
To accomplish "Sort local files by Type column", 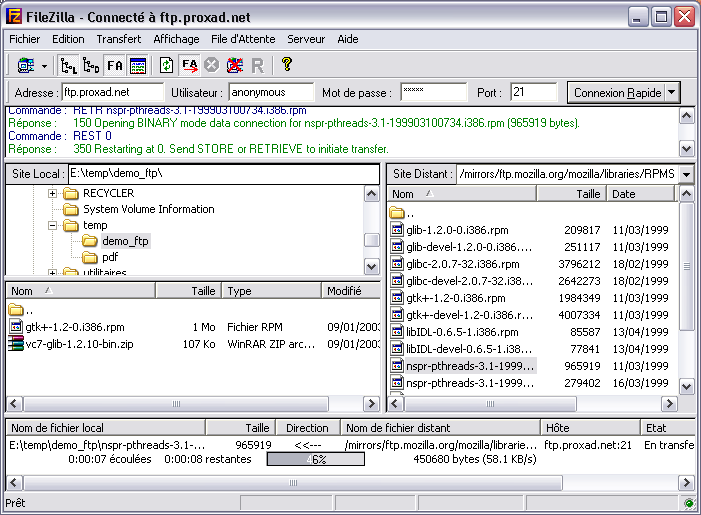I will tap(272, 291).
